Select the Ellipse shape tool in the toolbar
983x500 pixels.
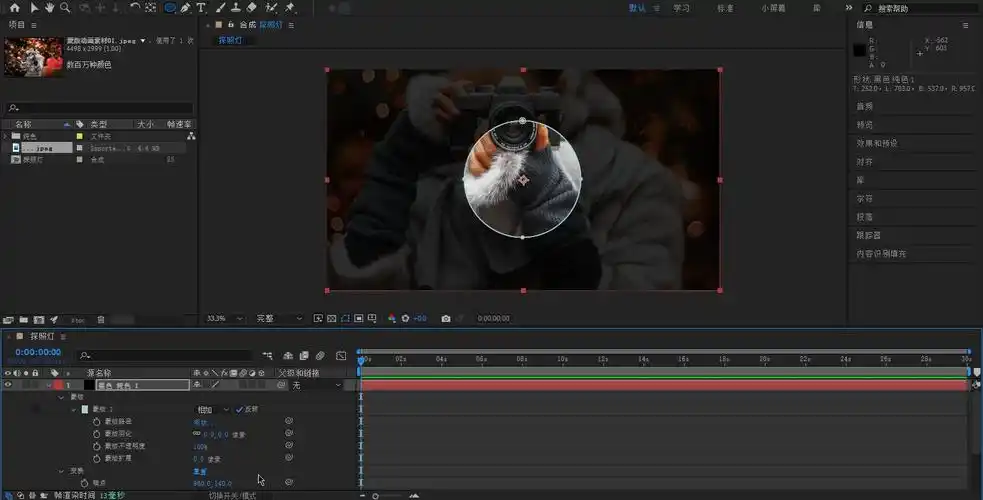point(169,8)
